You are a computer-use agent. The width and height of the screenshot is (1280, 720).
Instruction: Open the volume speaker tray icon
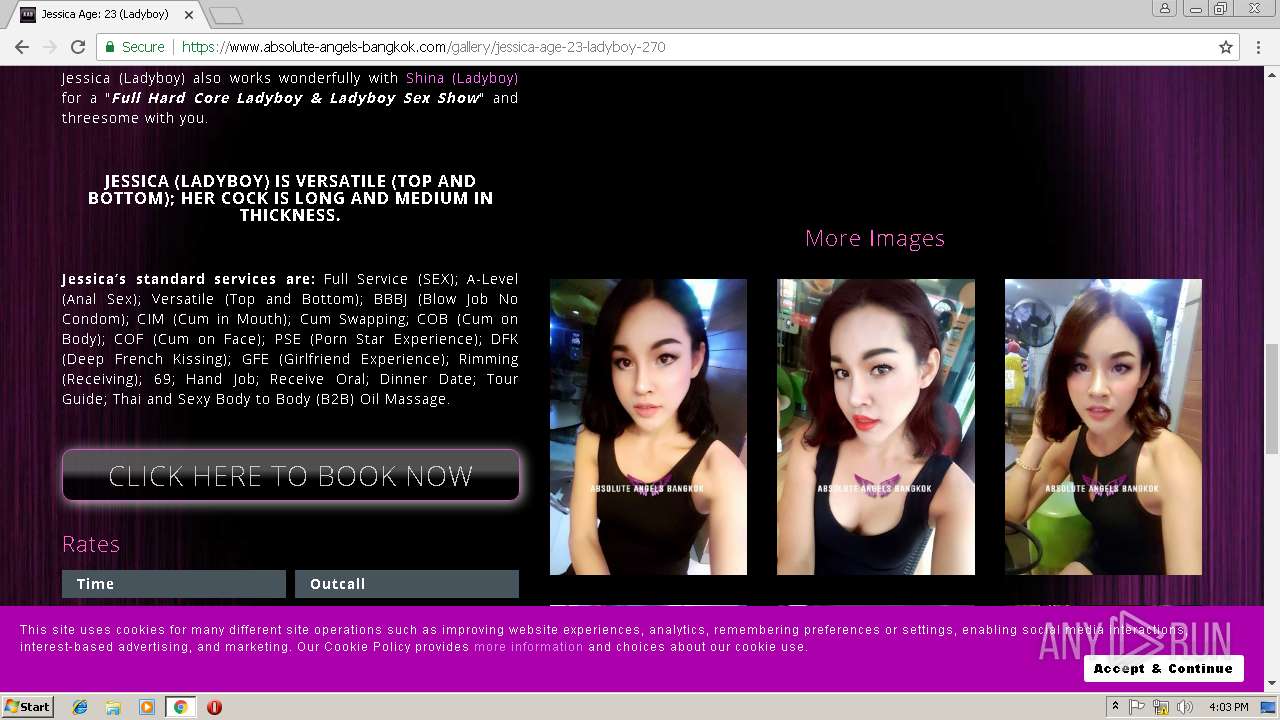(x=1185, y=707)
